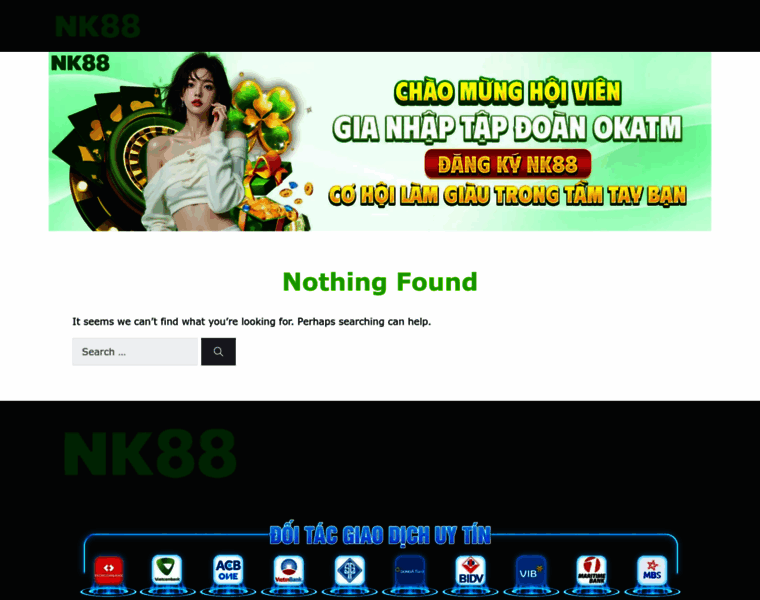This screenshot has height=600, width=760.
Task: Click the 'Nothing Found' heading
Action: (x=380, y=282)
